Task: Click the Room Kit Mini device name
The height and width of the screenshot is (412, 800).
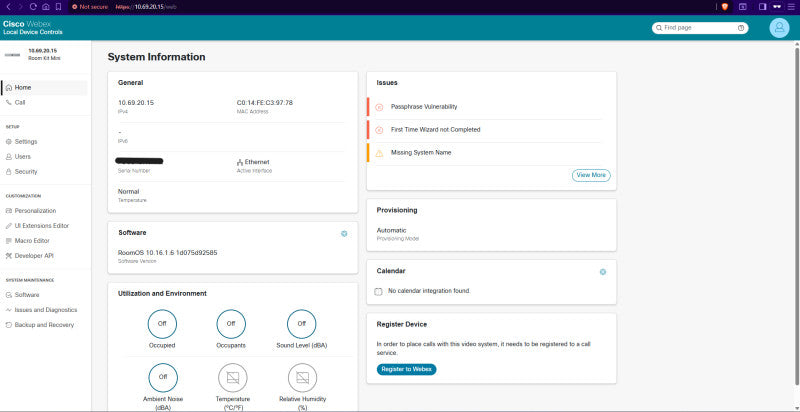Action: pos(44,59)
